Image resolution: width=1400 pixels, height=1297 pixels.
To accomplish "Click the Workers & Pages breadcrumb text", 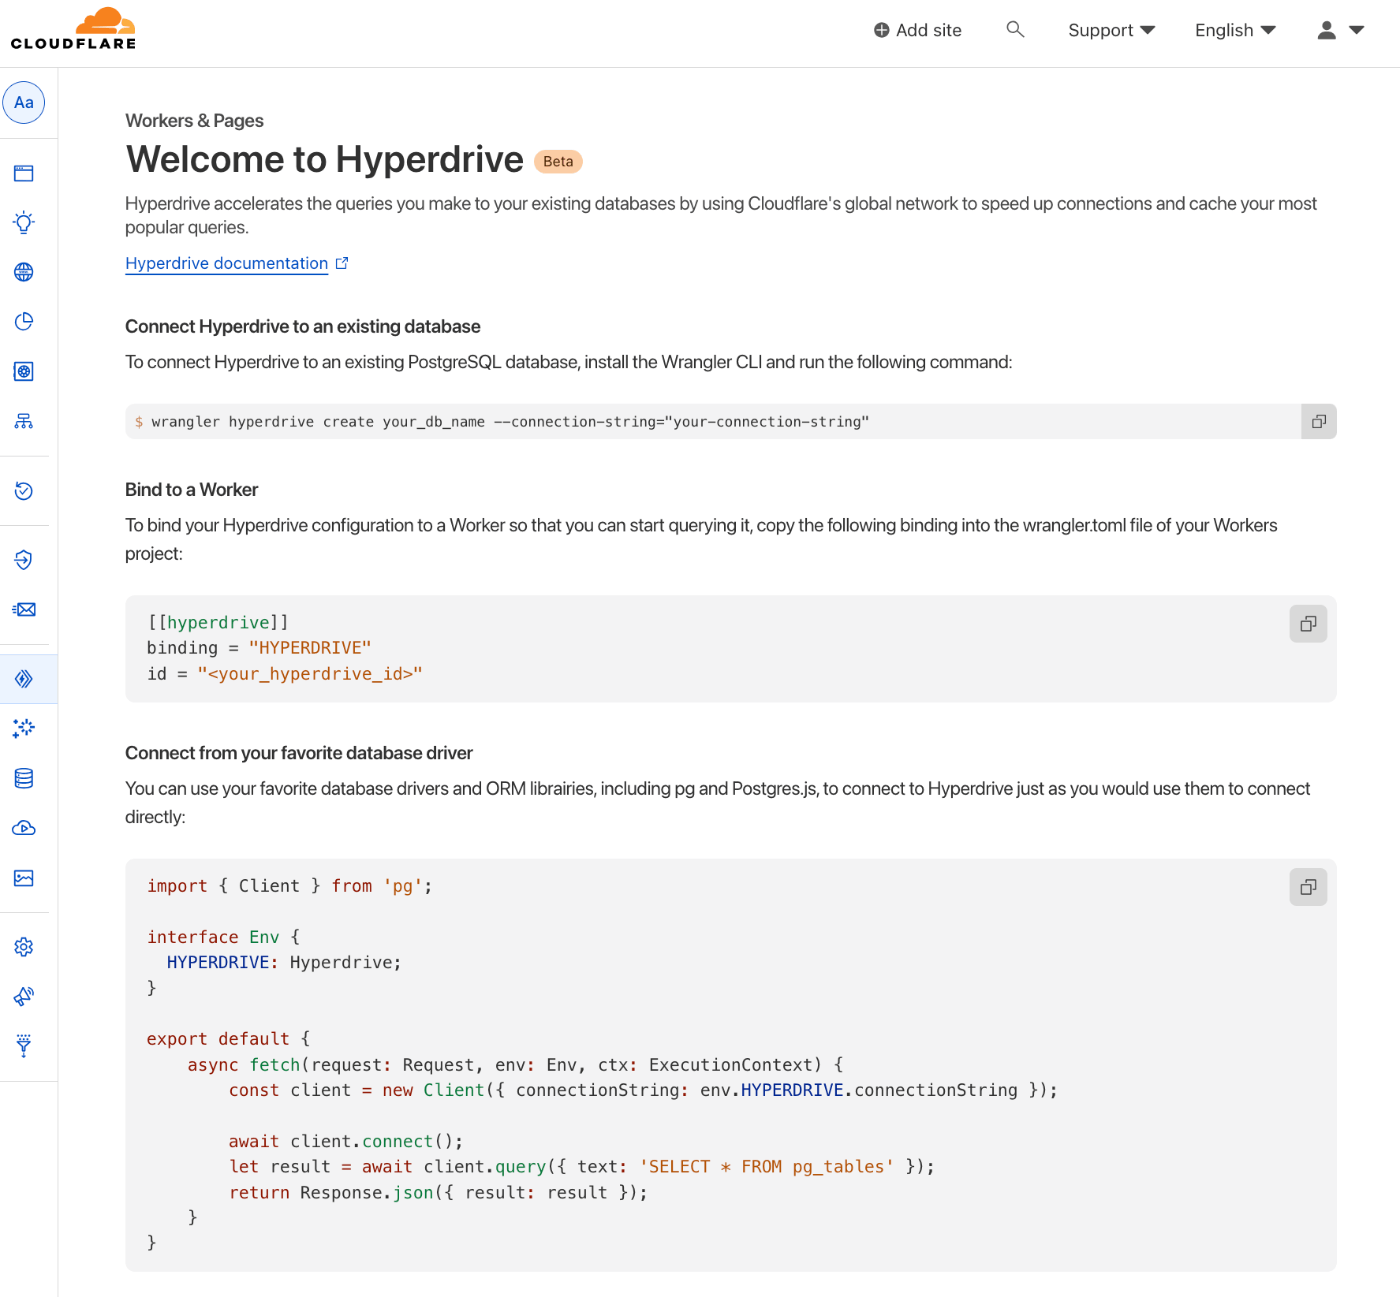I will pos(194,121).
